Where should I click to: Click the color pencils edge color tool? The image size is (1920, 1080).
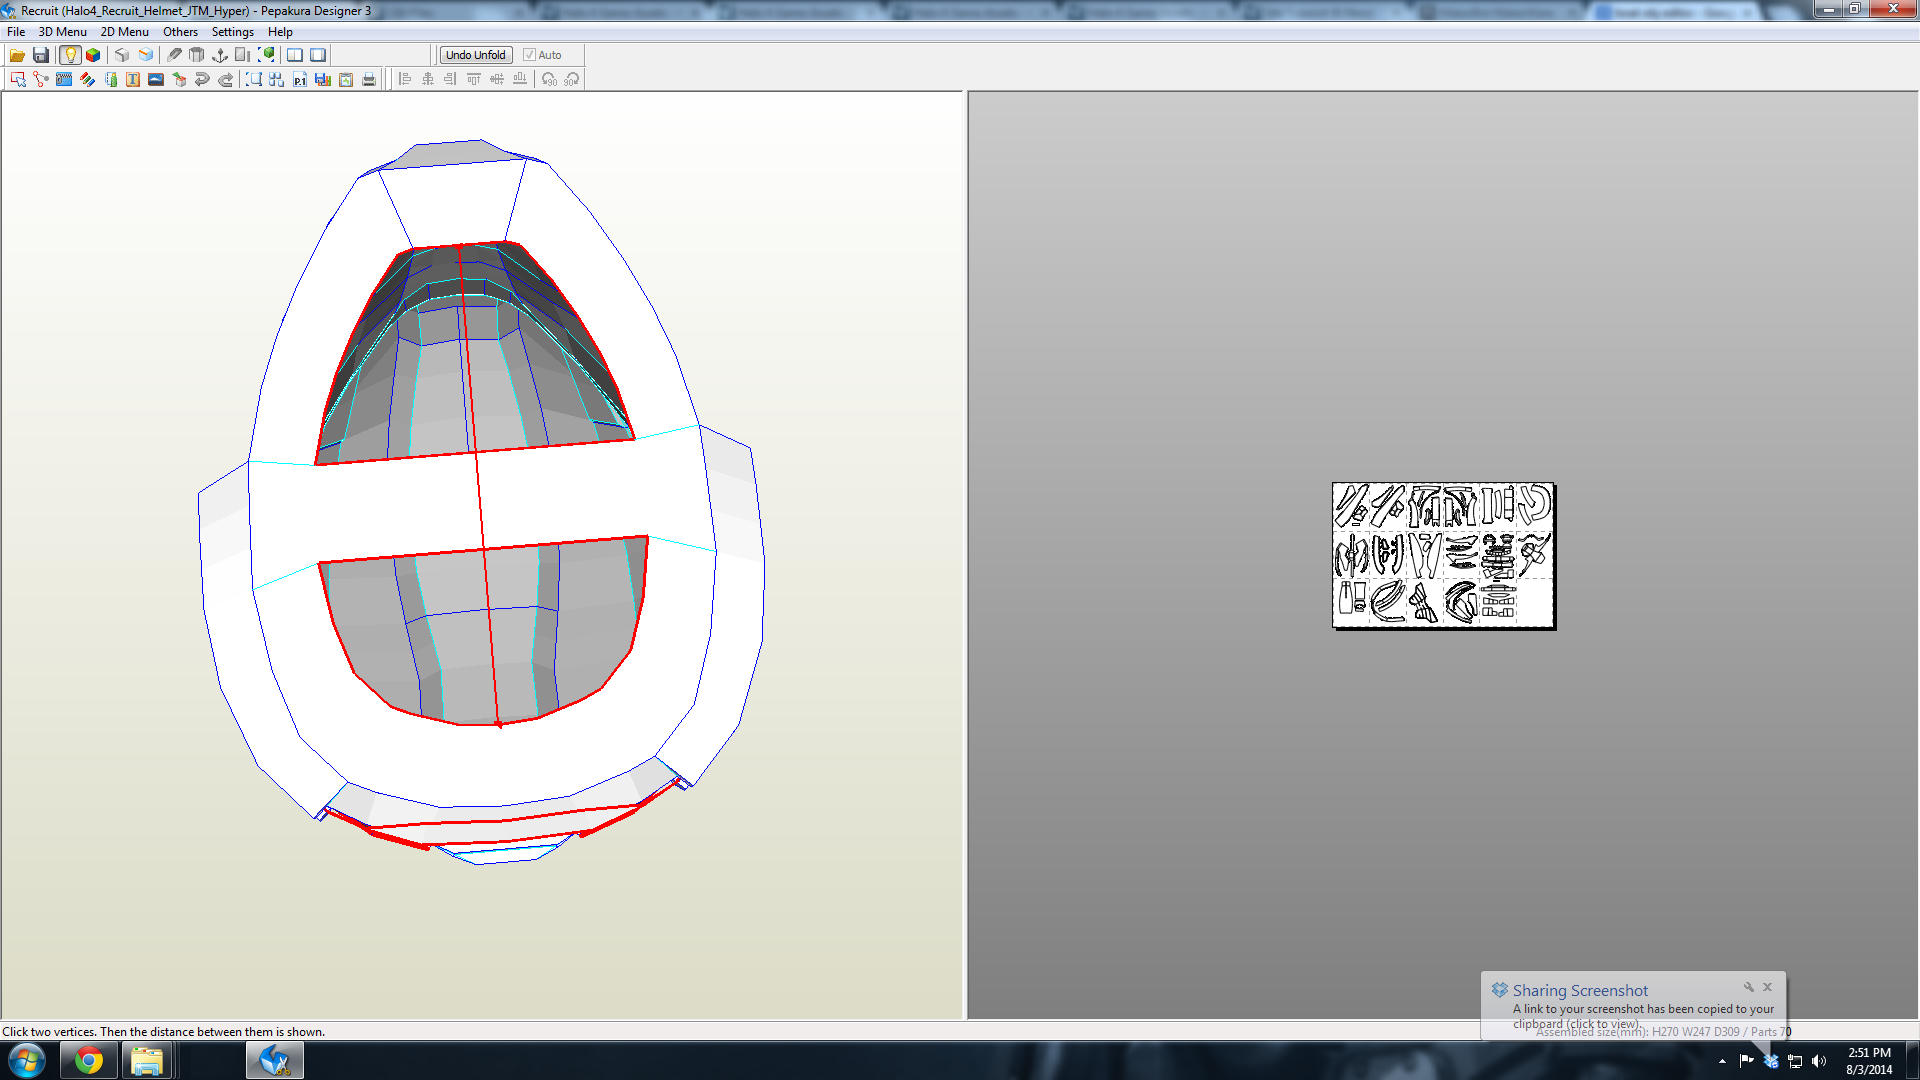[x=87, y=80]
